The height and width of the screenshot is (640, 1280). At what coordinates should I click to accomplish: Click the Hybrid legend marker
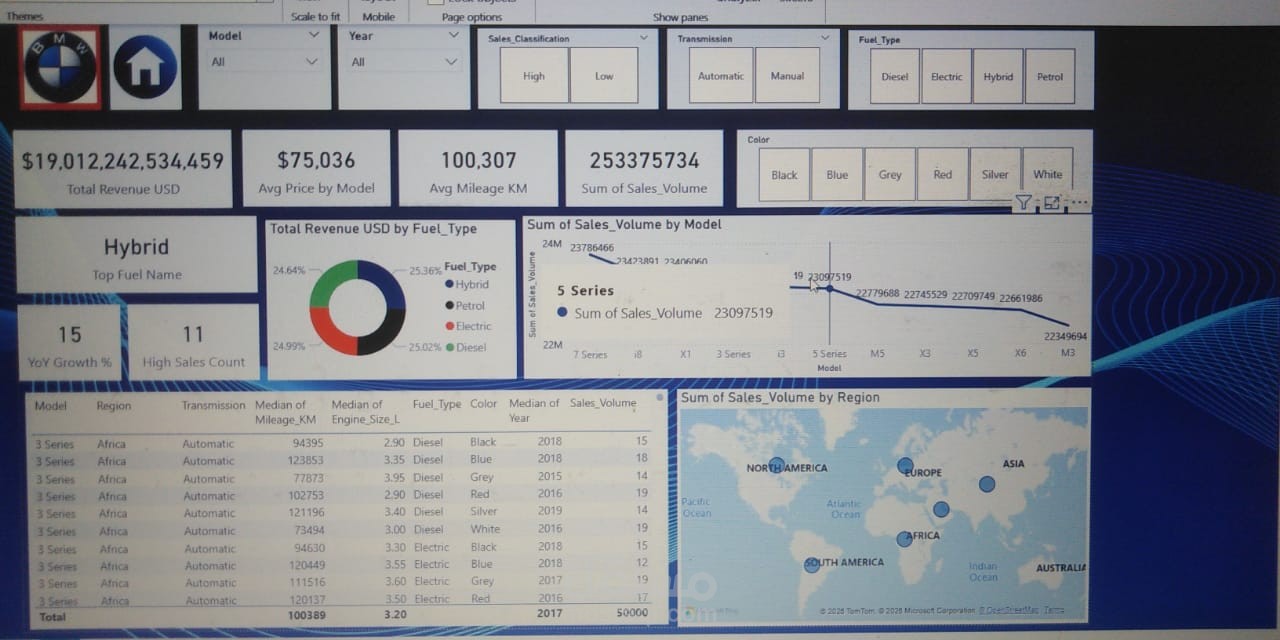click(x=449, y=285)
